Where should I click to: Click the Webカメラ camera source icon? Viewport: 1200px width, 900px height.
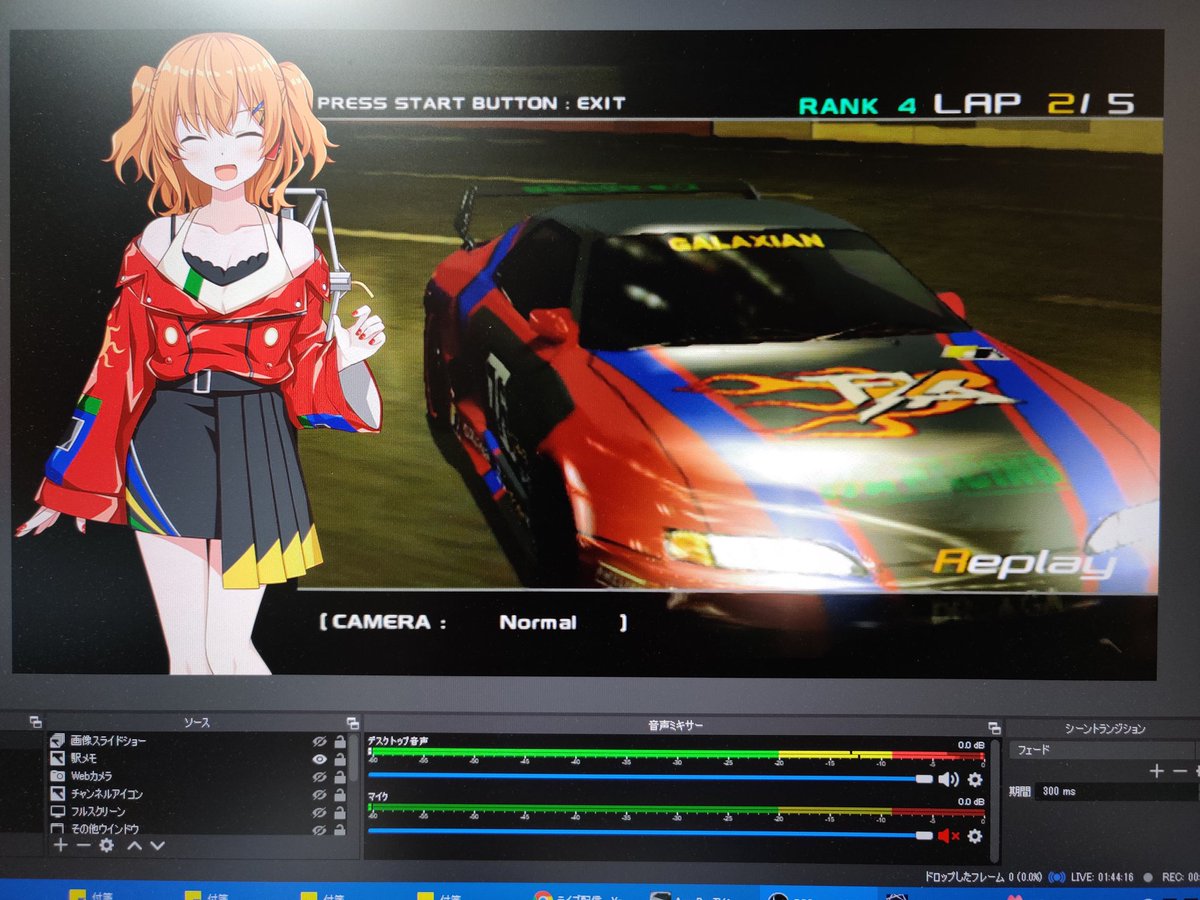[x=58, y=776]
